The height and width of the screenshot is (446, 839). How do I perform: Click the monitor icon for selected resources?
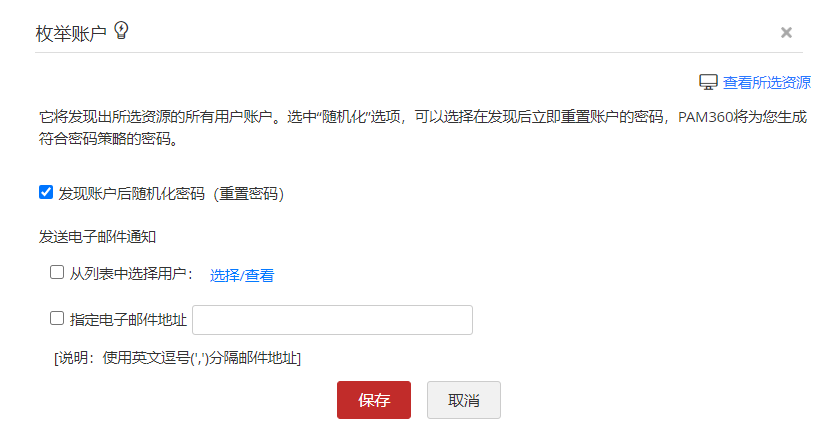(708, 82)
